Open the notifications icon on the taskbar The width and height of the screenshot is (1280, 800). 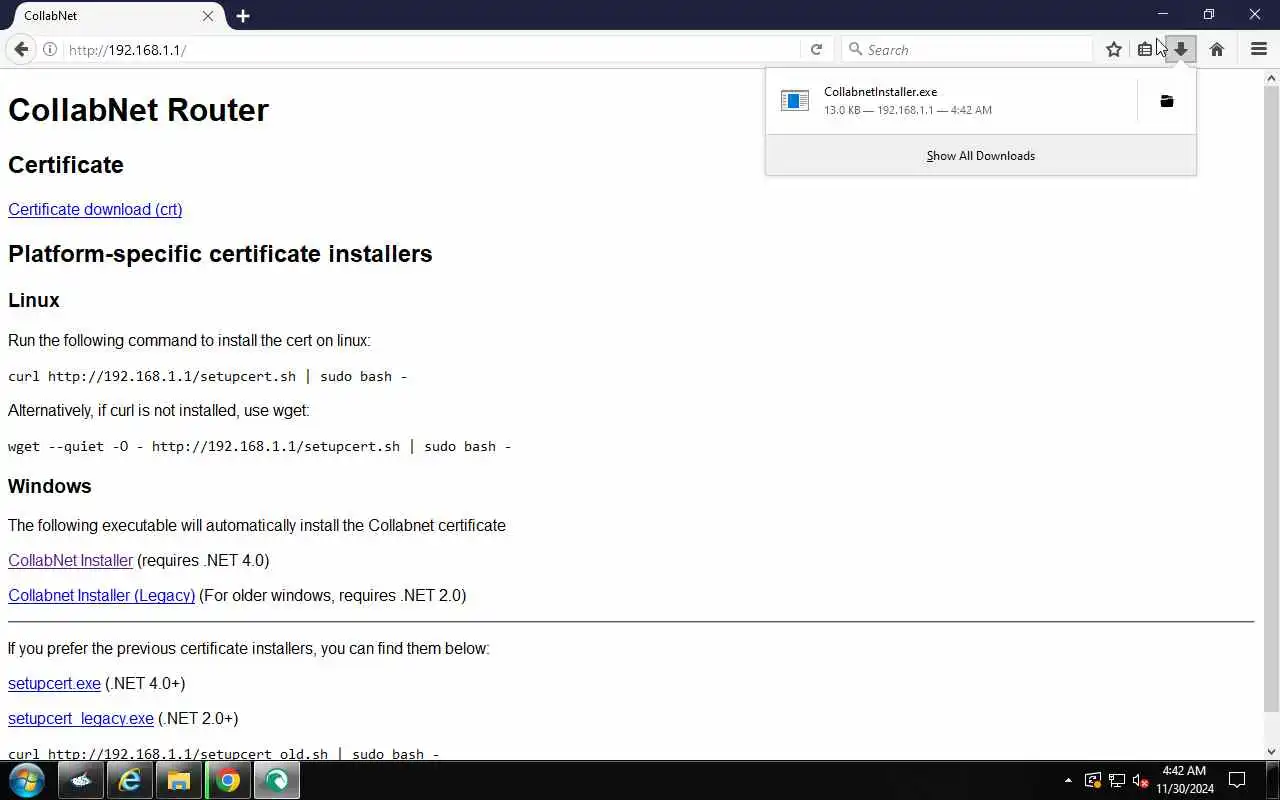1237,780
